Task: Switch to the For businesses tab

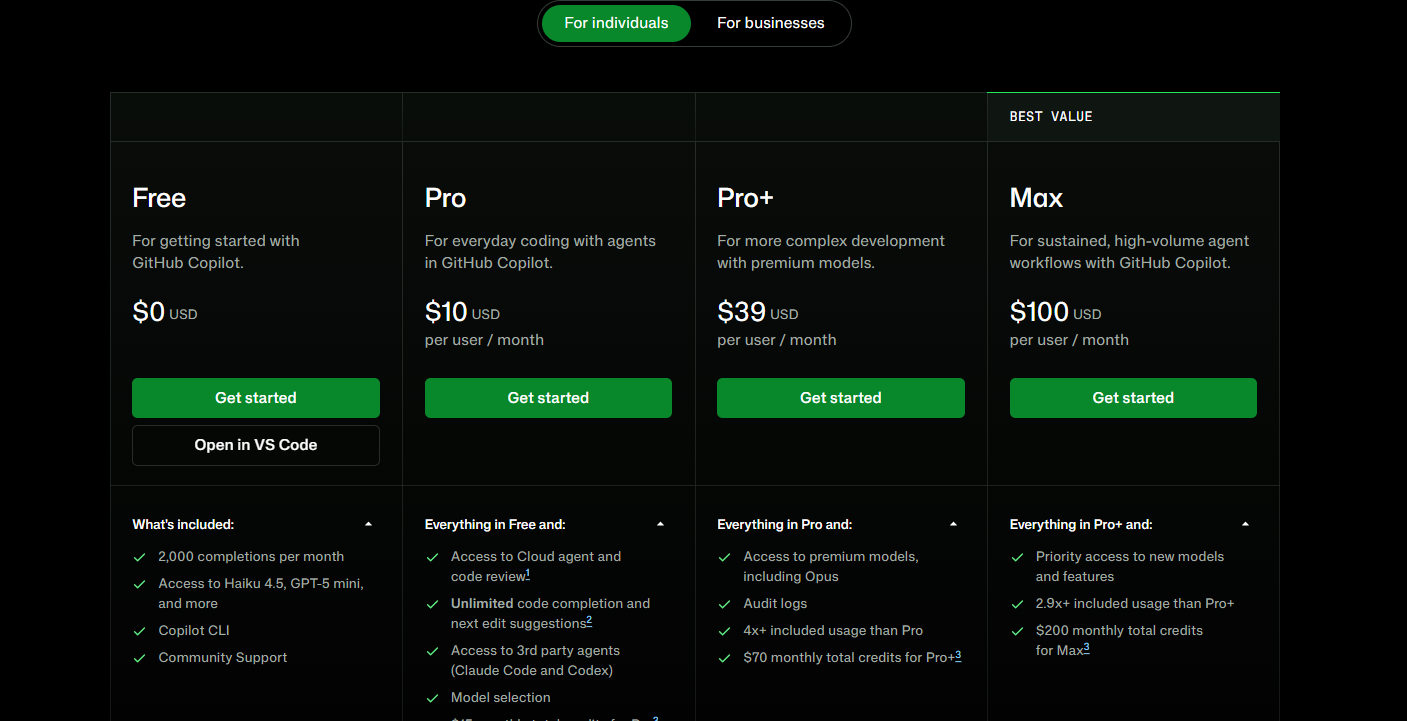Action: pos(770,23)
